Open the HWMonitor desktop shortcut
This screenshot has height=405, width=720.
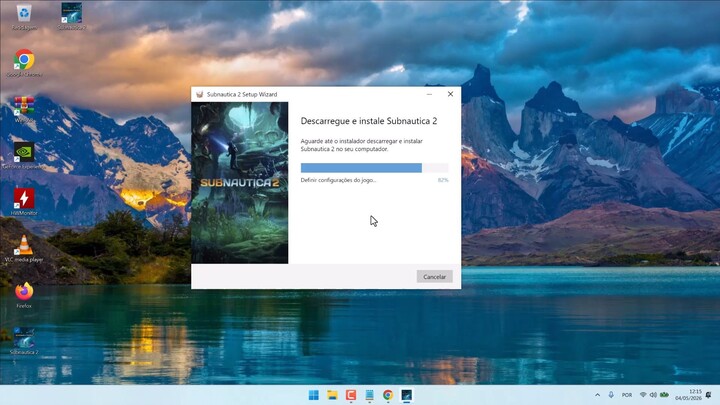24,202
